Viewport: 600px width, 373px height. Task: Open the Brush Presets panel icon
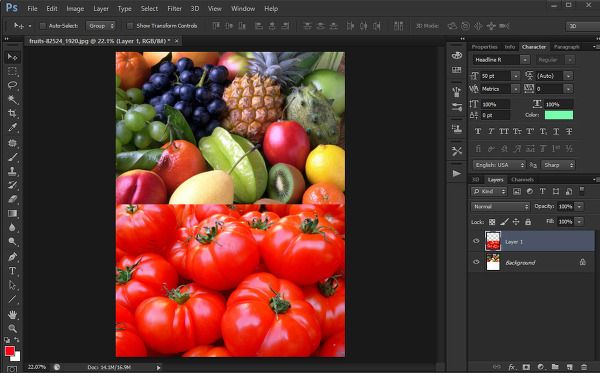pos(457,107)
